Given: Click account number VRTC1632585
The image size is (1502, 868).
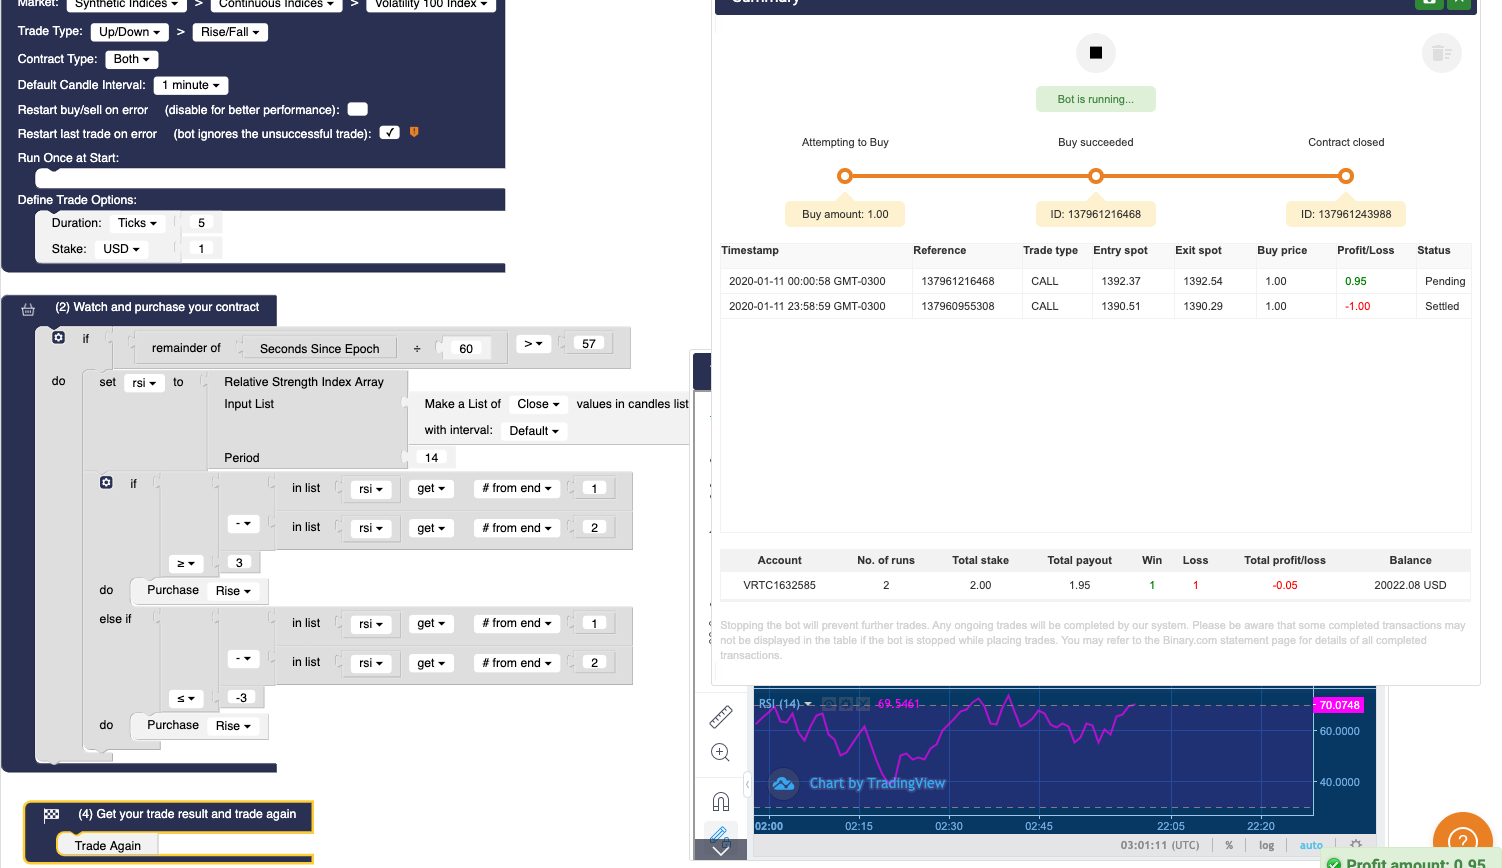Looking at the screenshot, I should tap(779, 585).
